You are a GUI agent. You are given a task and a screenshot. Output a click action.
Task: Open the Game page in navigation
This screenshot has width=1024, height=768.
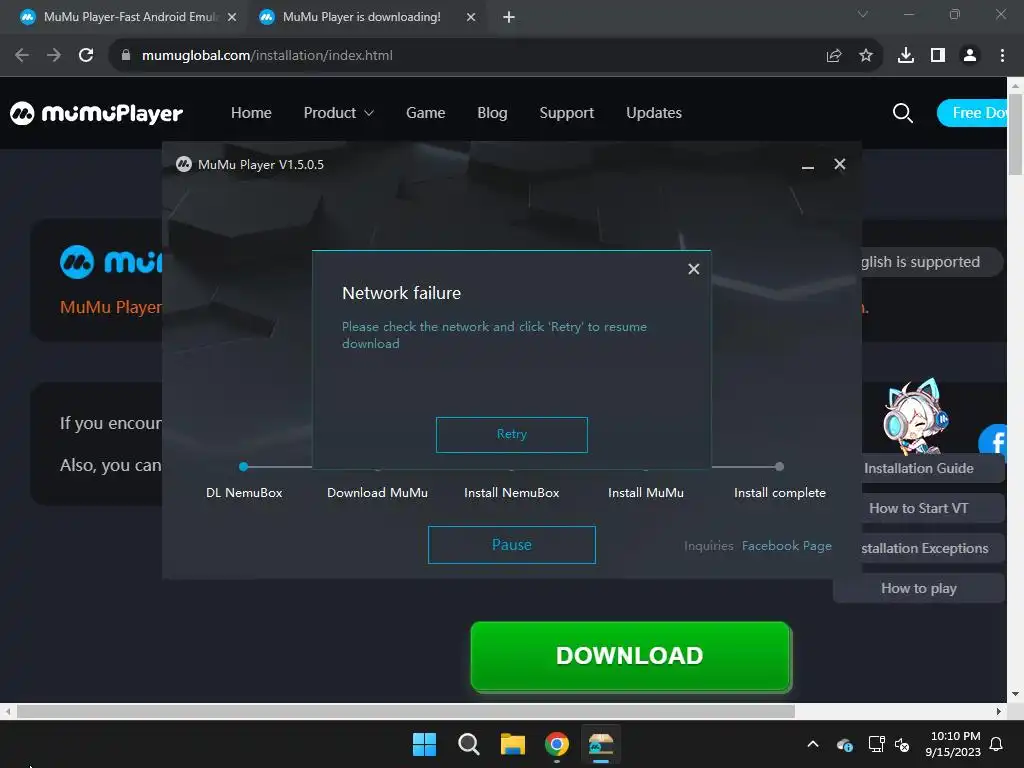coord(425,113)
